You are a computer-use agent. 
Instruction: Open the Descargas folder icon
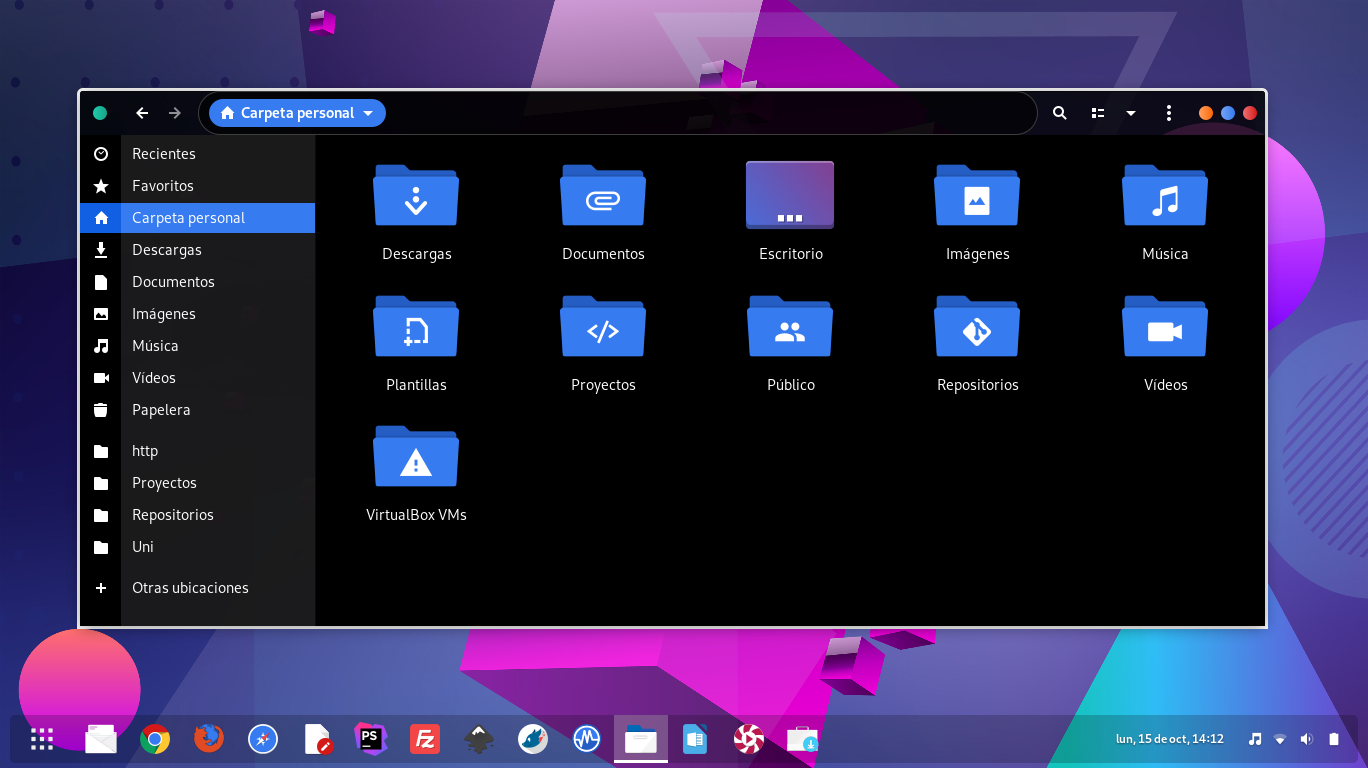coord(416,195)
